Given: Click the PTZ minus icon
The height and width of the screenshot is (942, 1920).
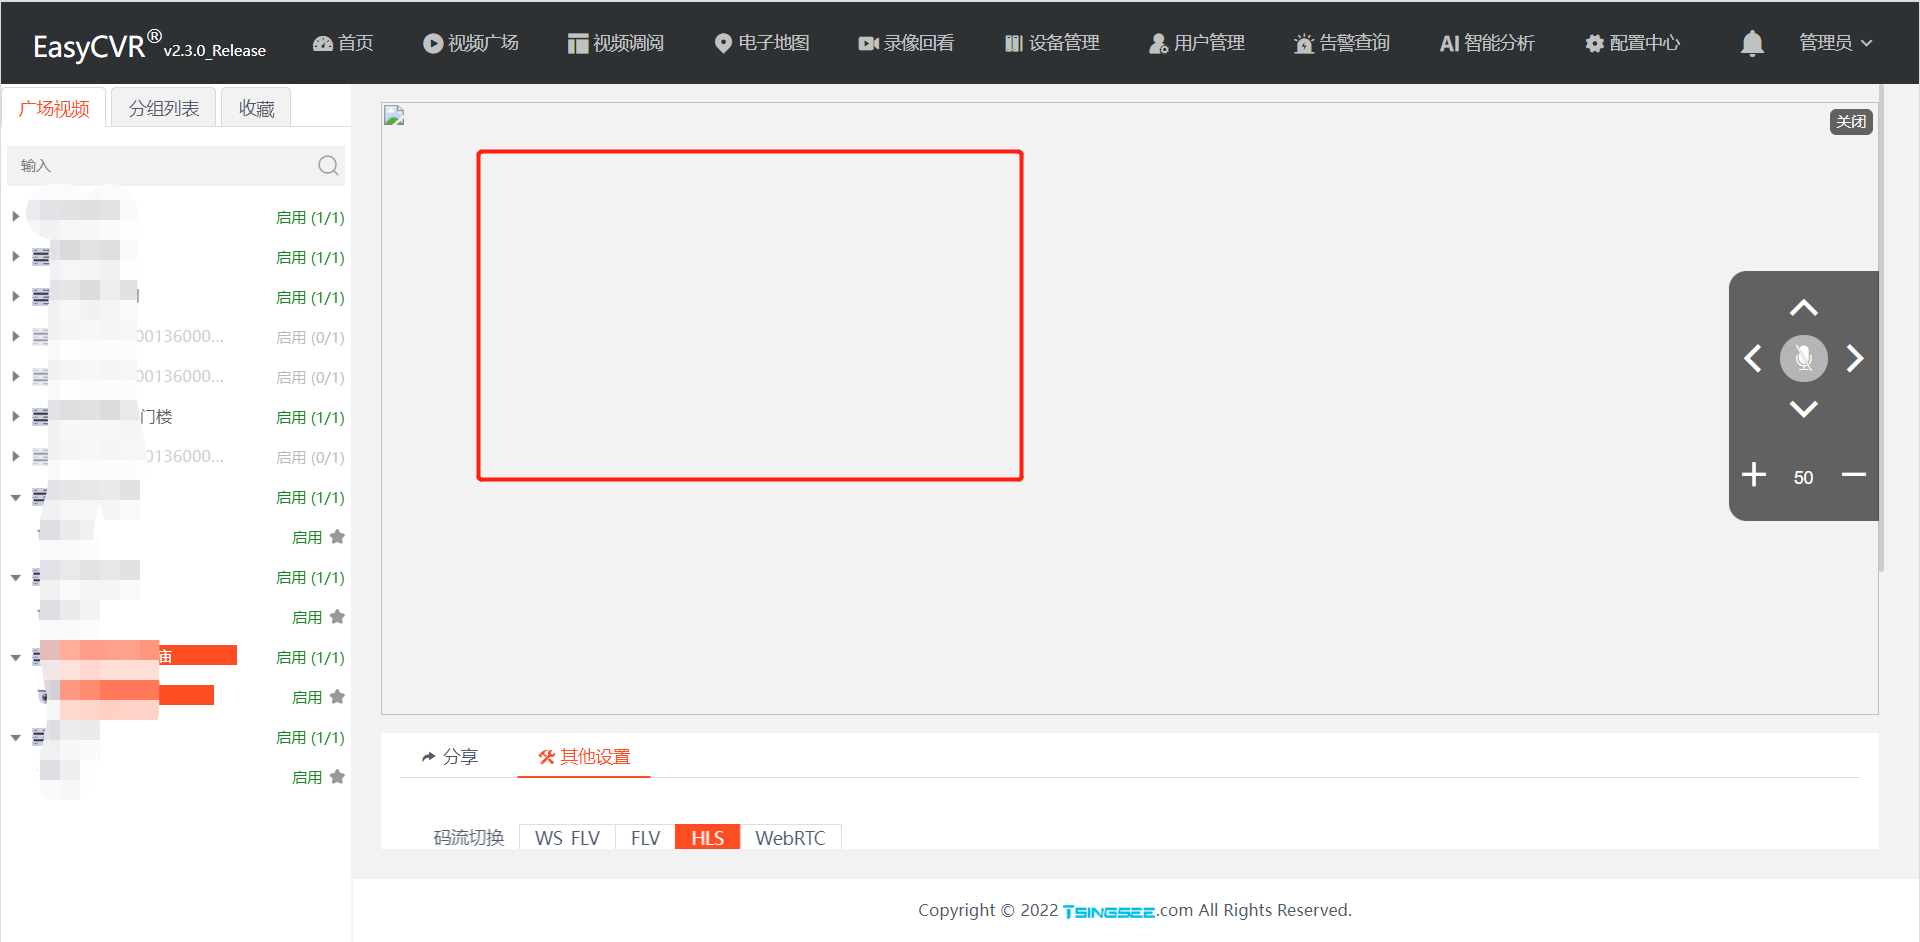Looking at the screenshot, I should tap(1854, 475).
